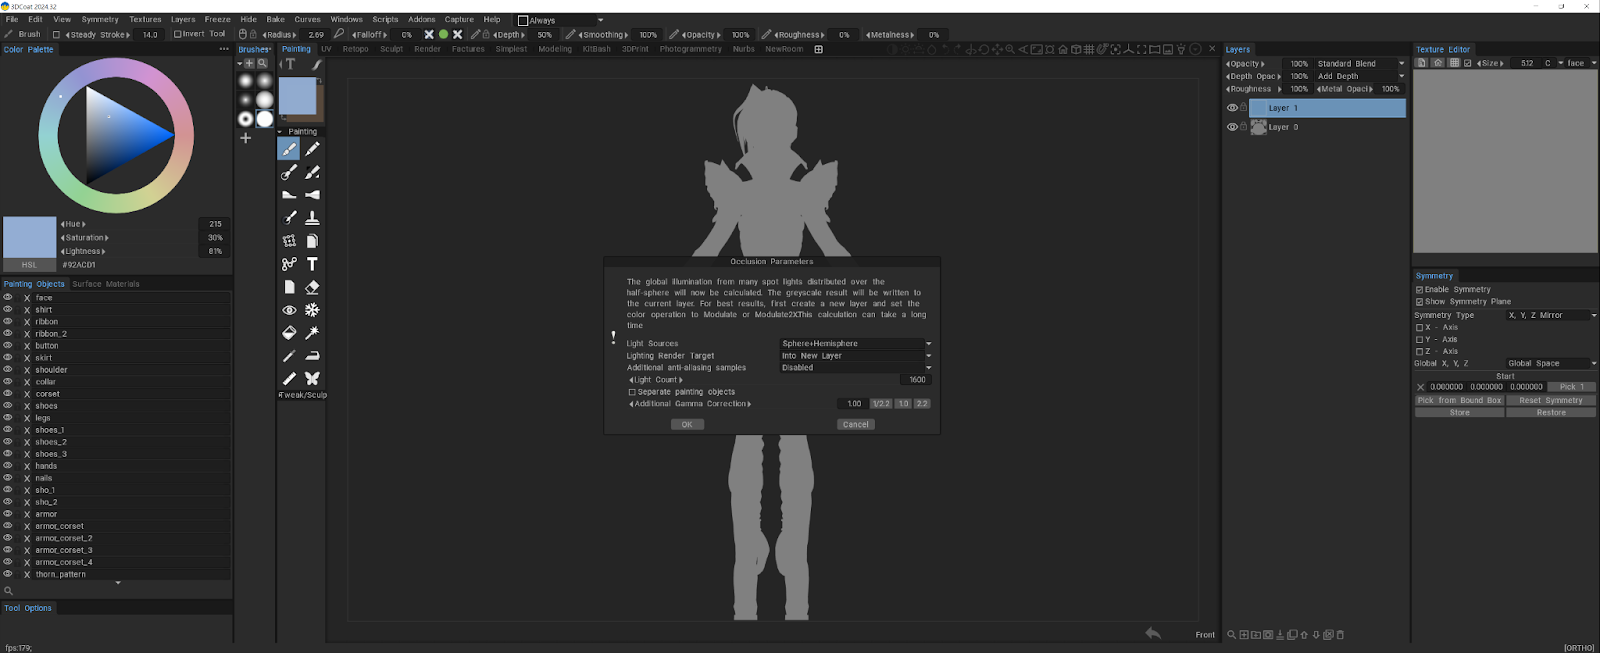1600x653 pixels.
Task: Move layer up arrow icon
Action: [1304, 635]
